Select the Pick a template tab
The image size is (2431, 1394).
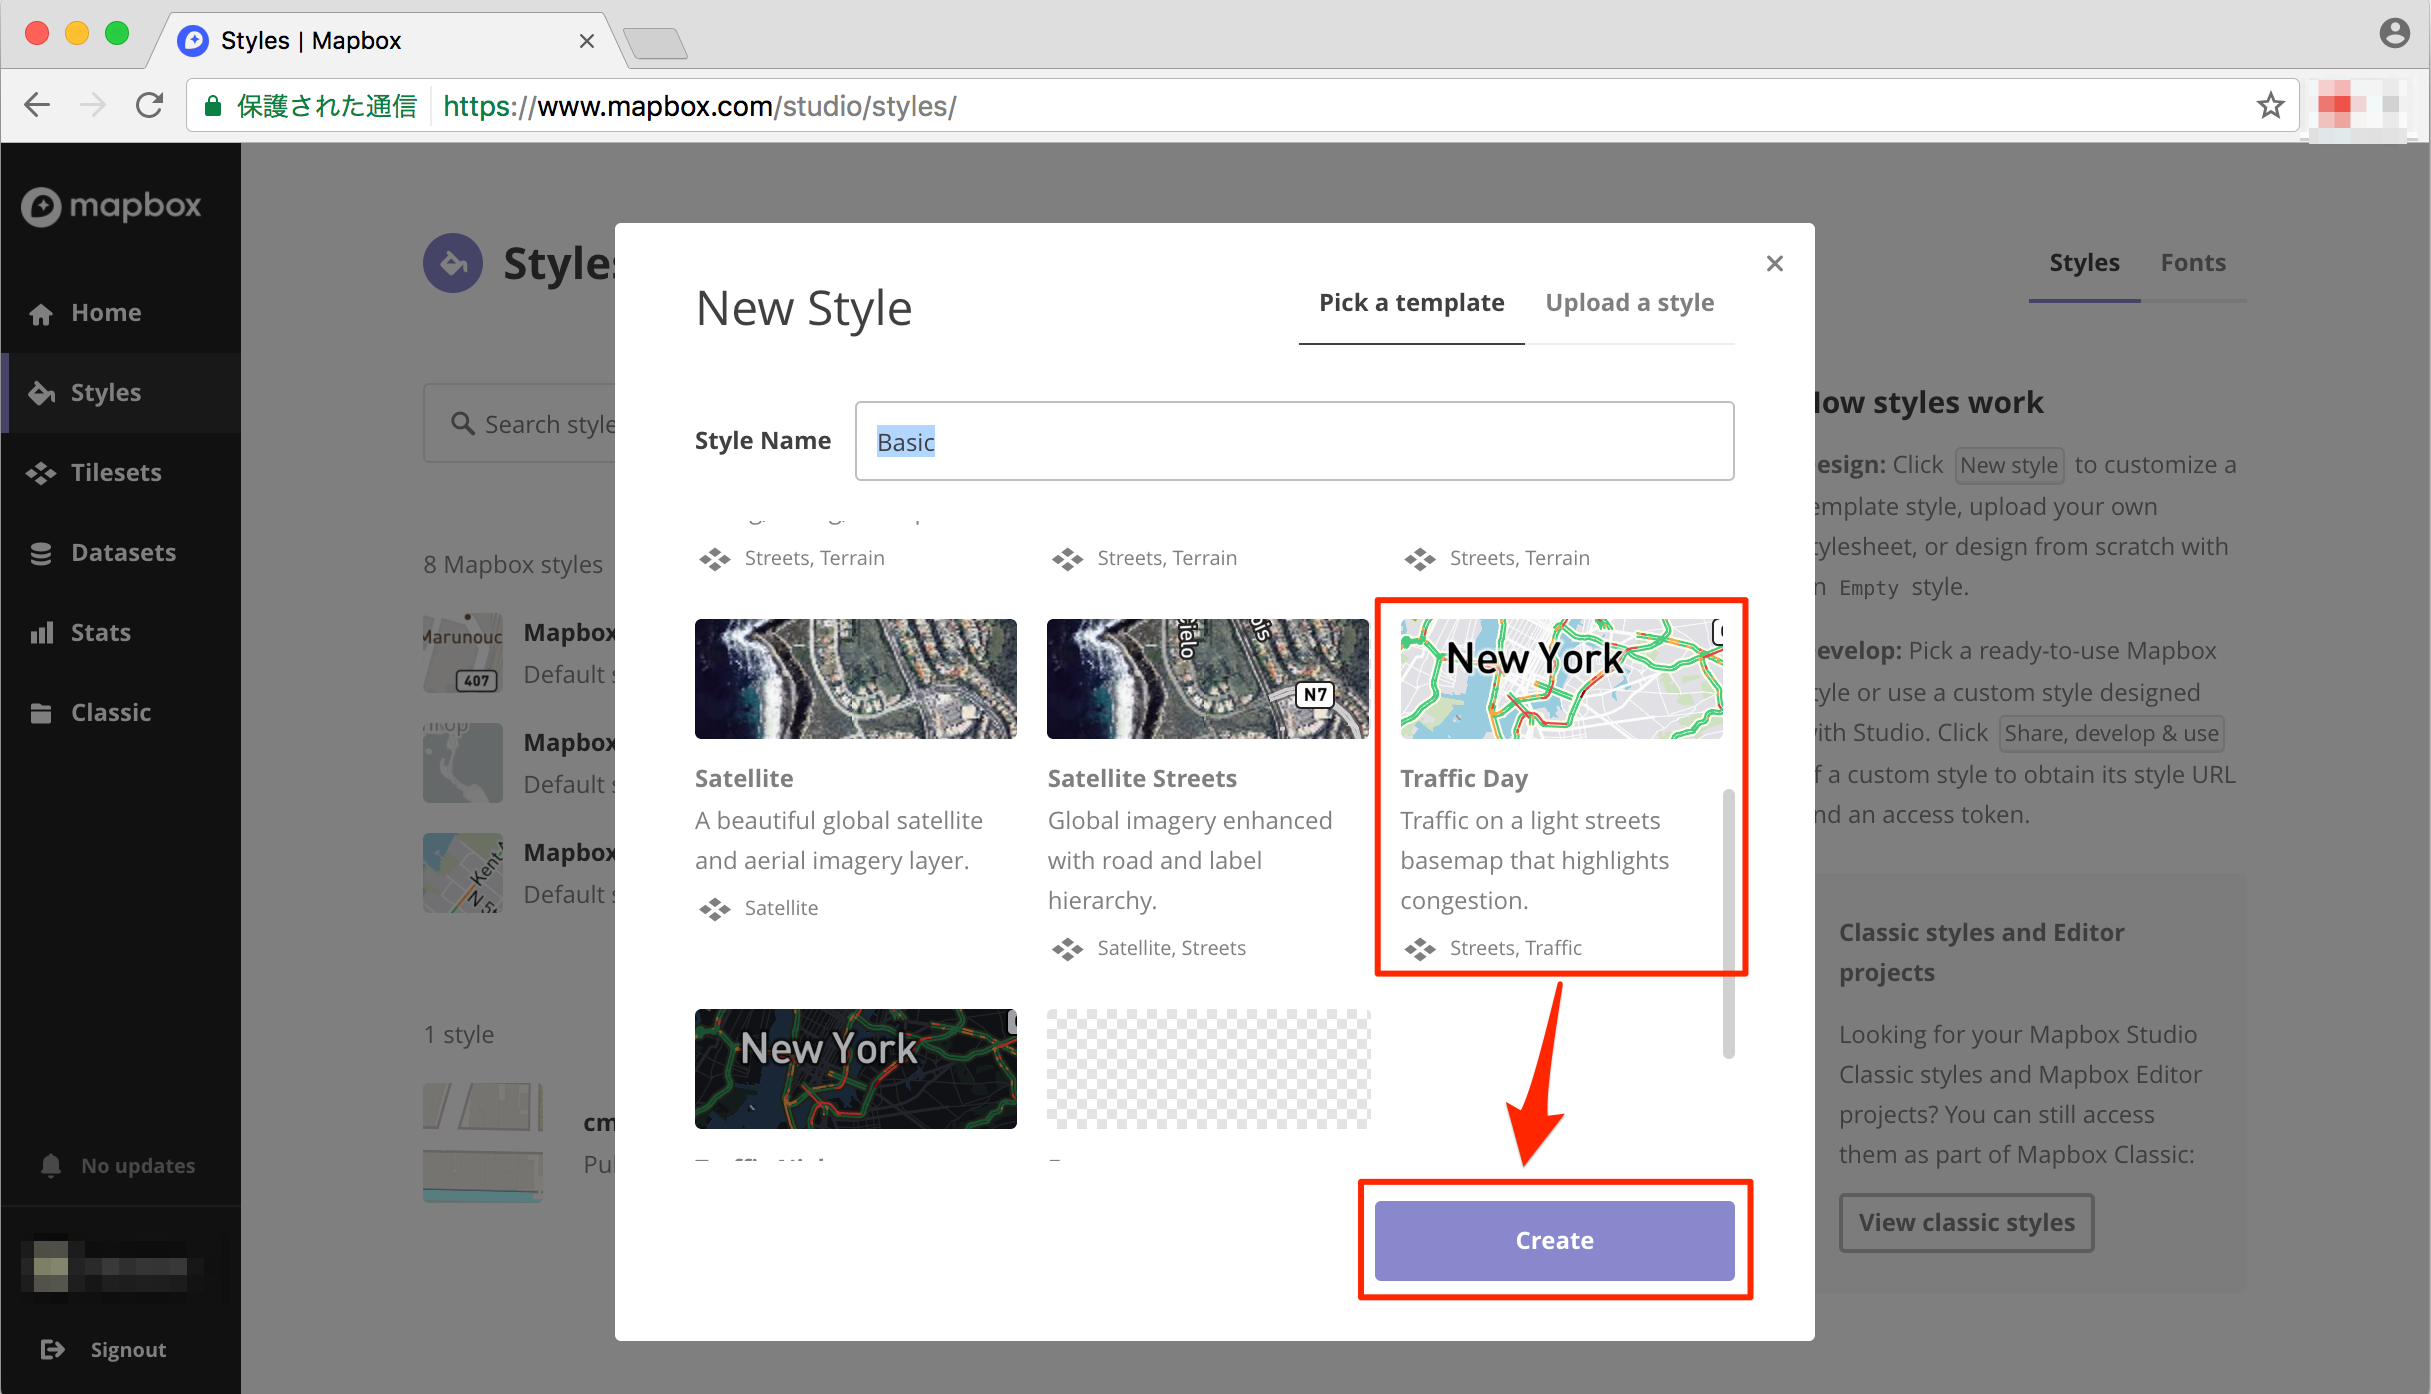point(1411,303)
